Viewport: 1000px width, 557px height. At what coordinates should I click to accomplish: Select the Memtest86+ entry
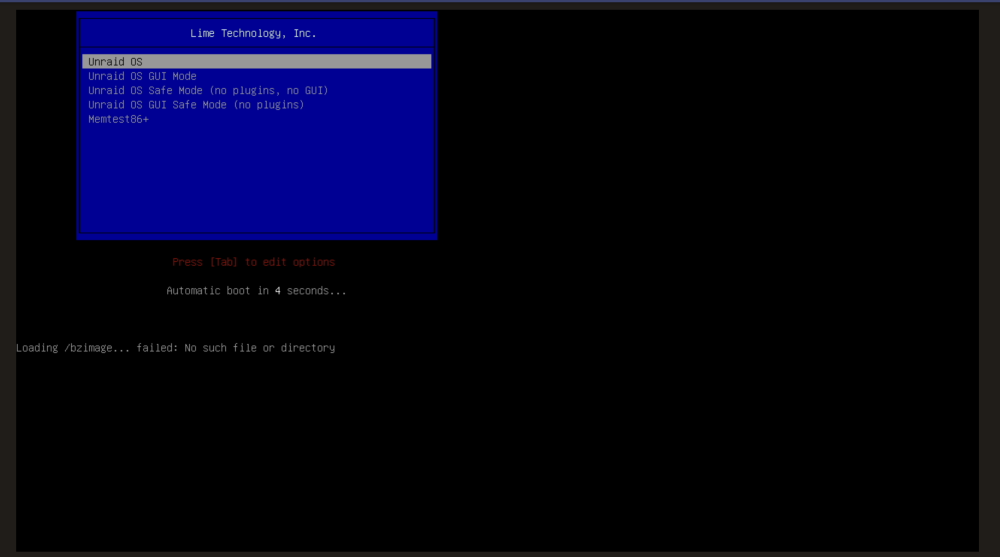(118, 119)
